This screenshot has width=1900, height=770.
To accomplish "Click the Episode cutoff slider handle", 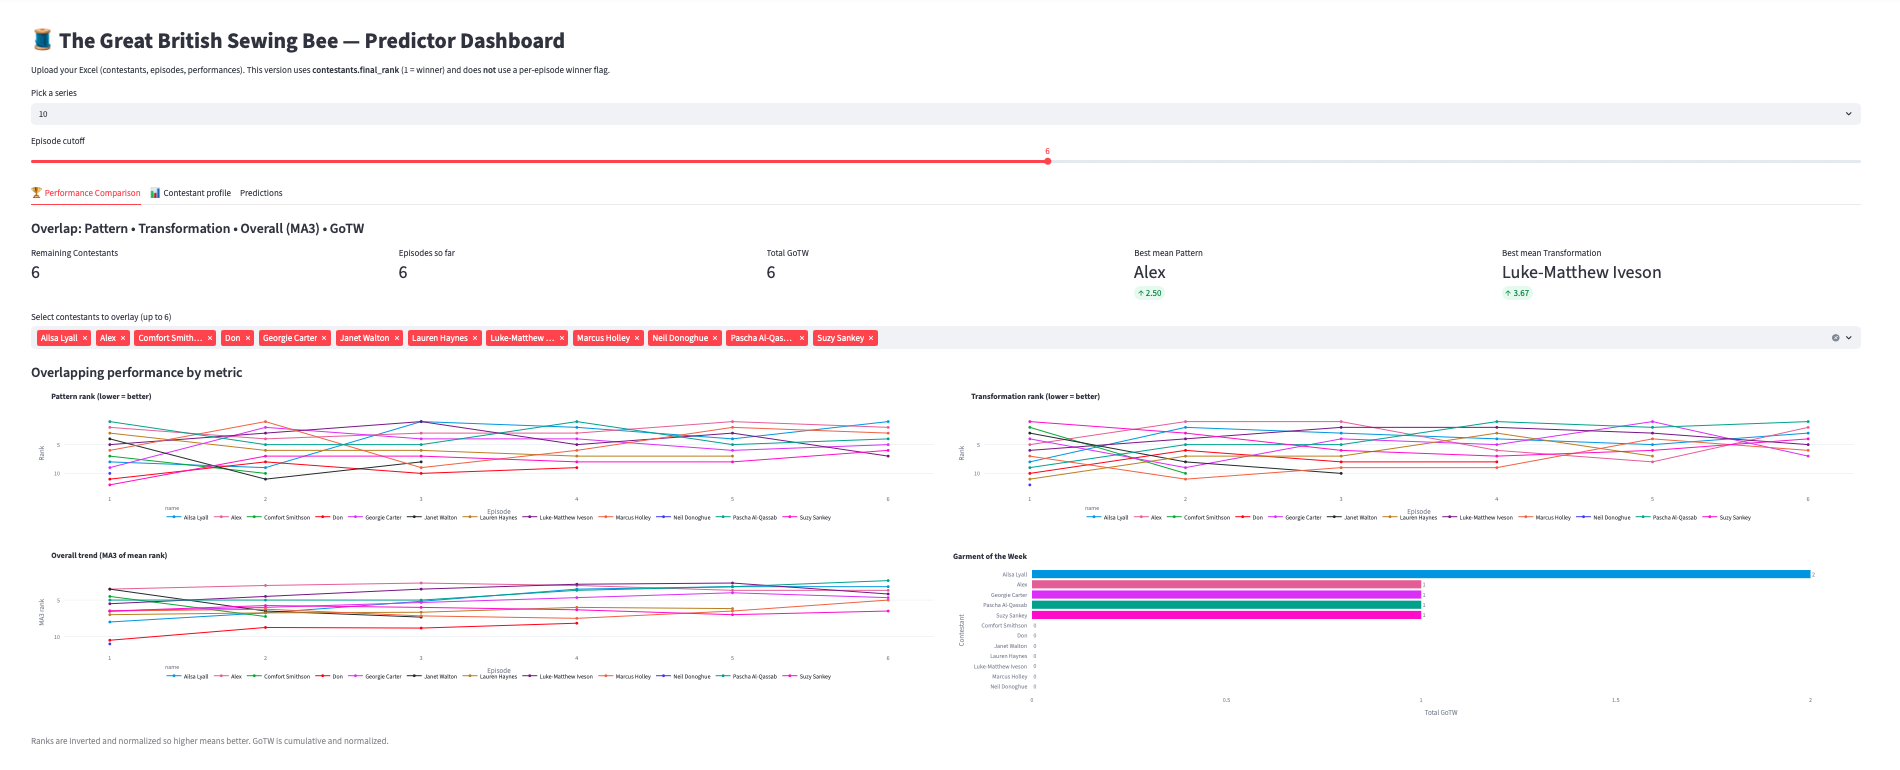I will 1047,161.
